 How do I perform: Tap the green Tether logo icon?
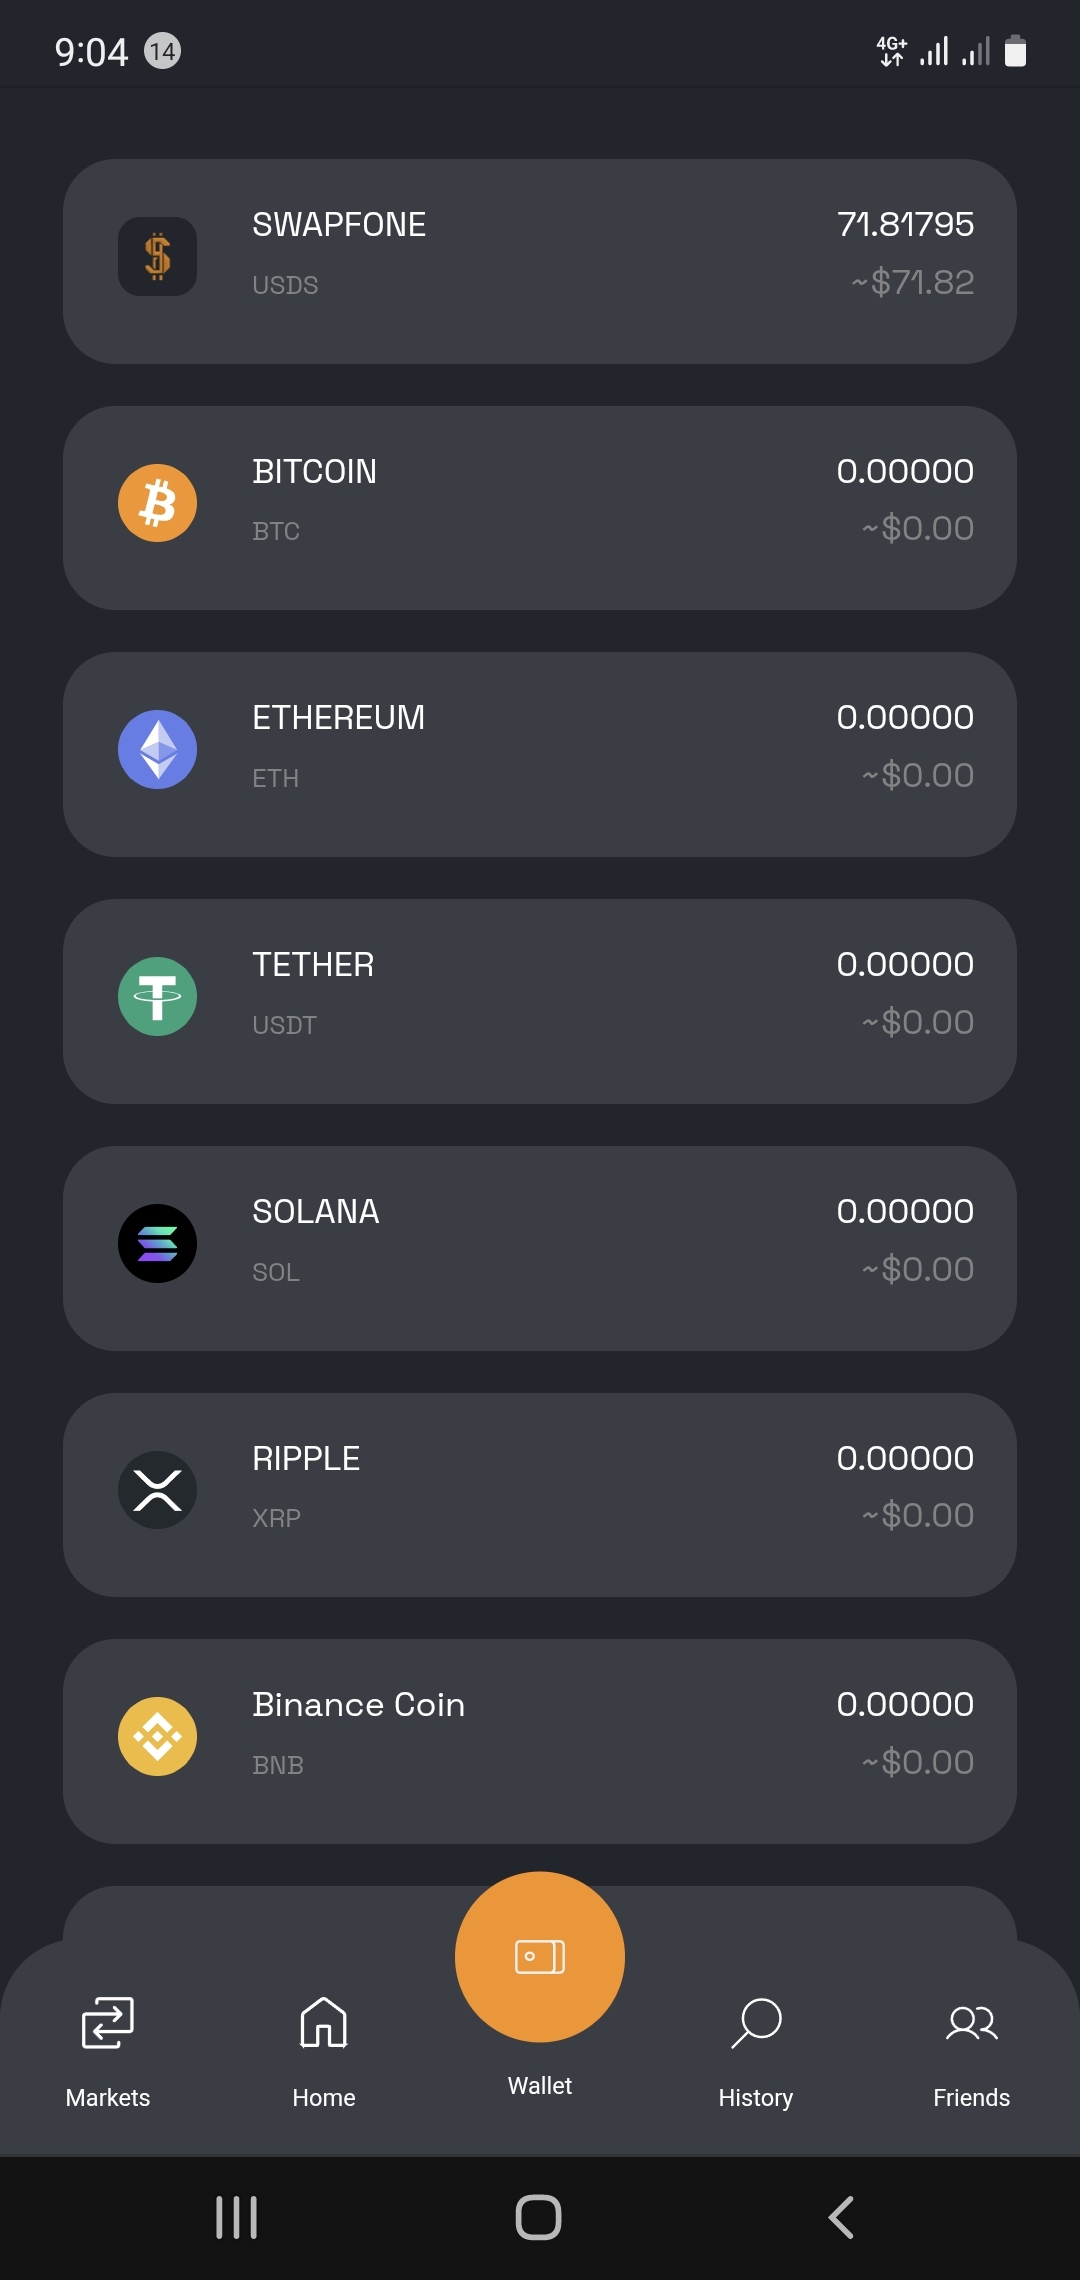157,997
